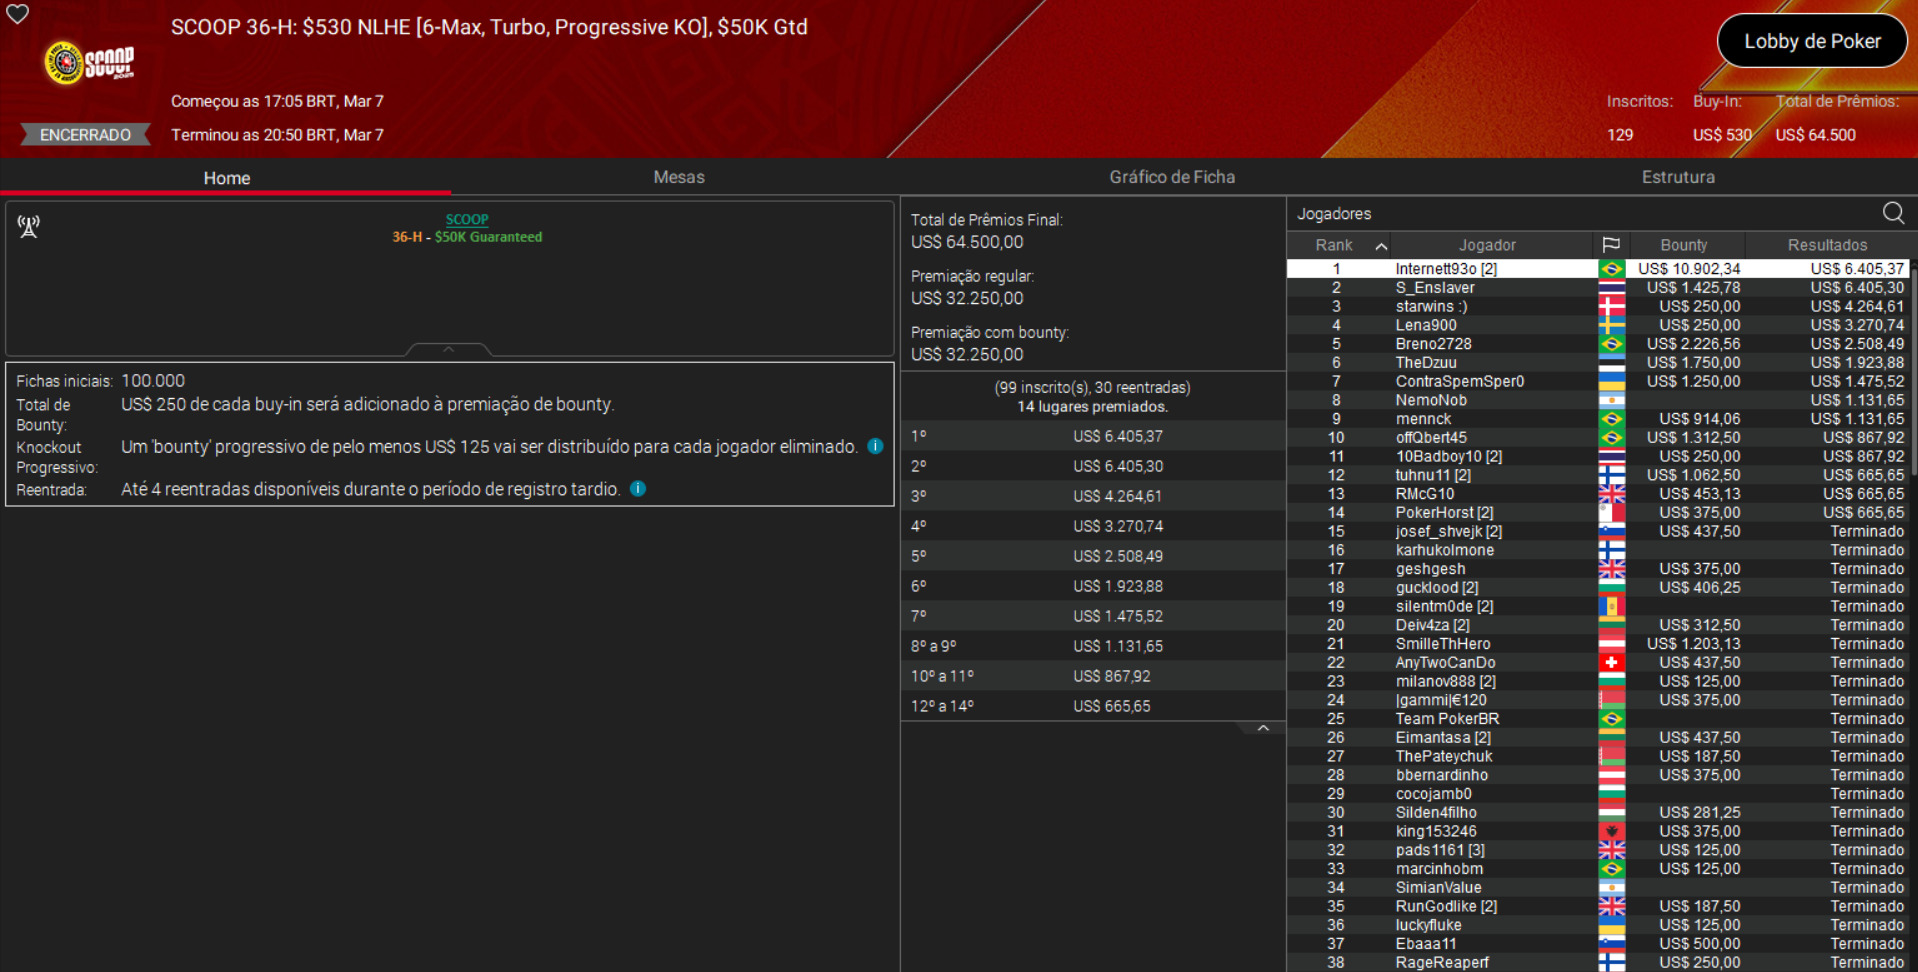Open player search with the magnifier icon
The width and height of the screenshot is (1918, 972).
coord(1893,213)
